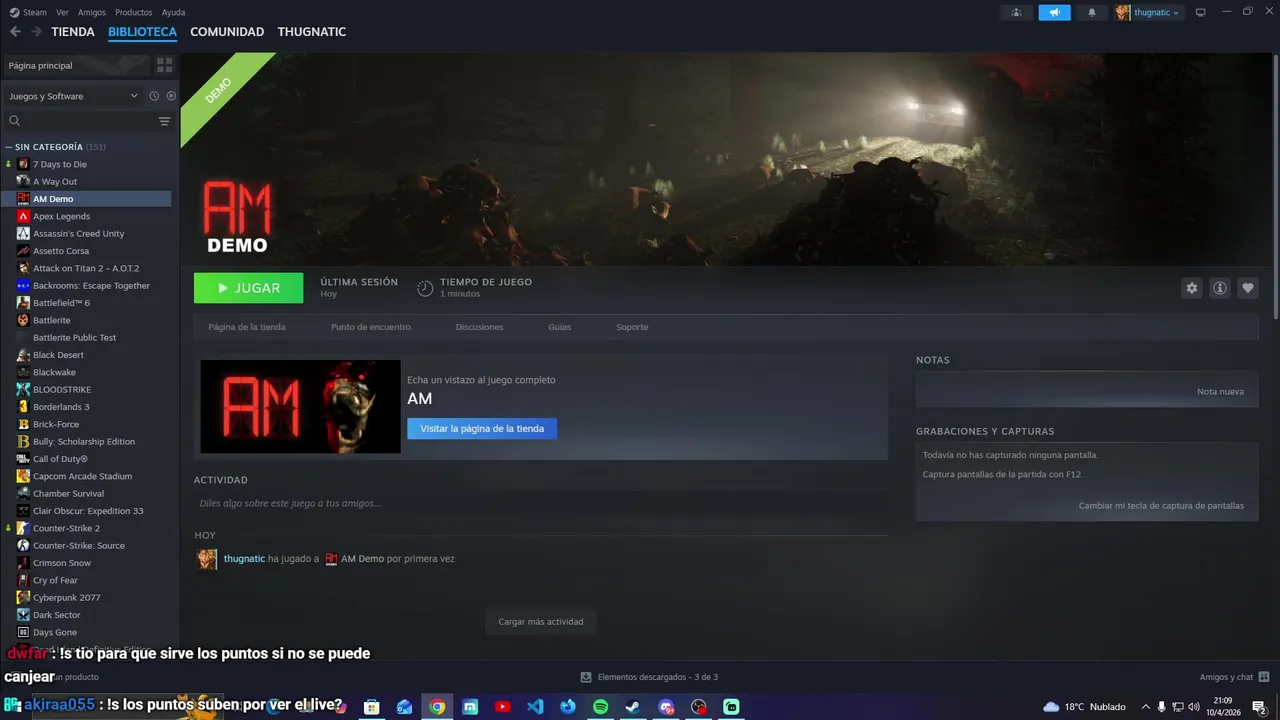Open the Ver menu
Viewport: 1280px width, 720px height.
[63, 12]
